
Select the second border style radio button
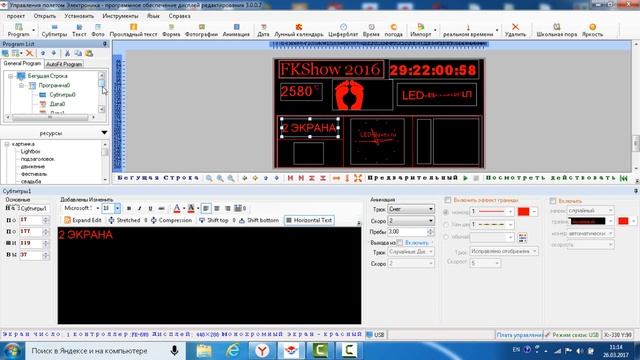tap(446, 224)
